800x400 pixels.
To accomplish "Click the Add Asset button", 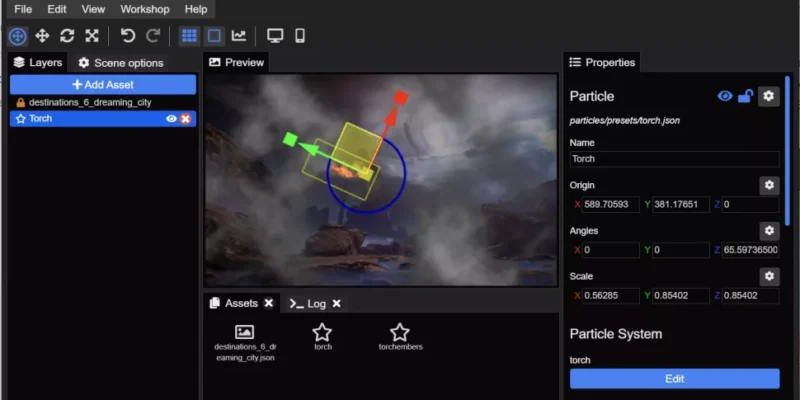I will 103,85.
